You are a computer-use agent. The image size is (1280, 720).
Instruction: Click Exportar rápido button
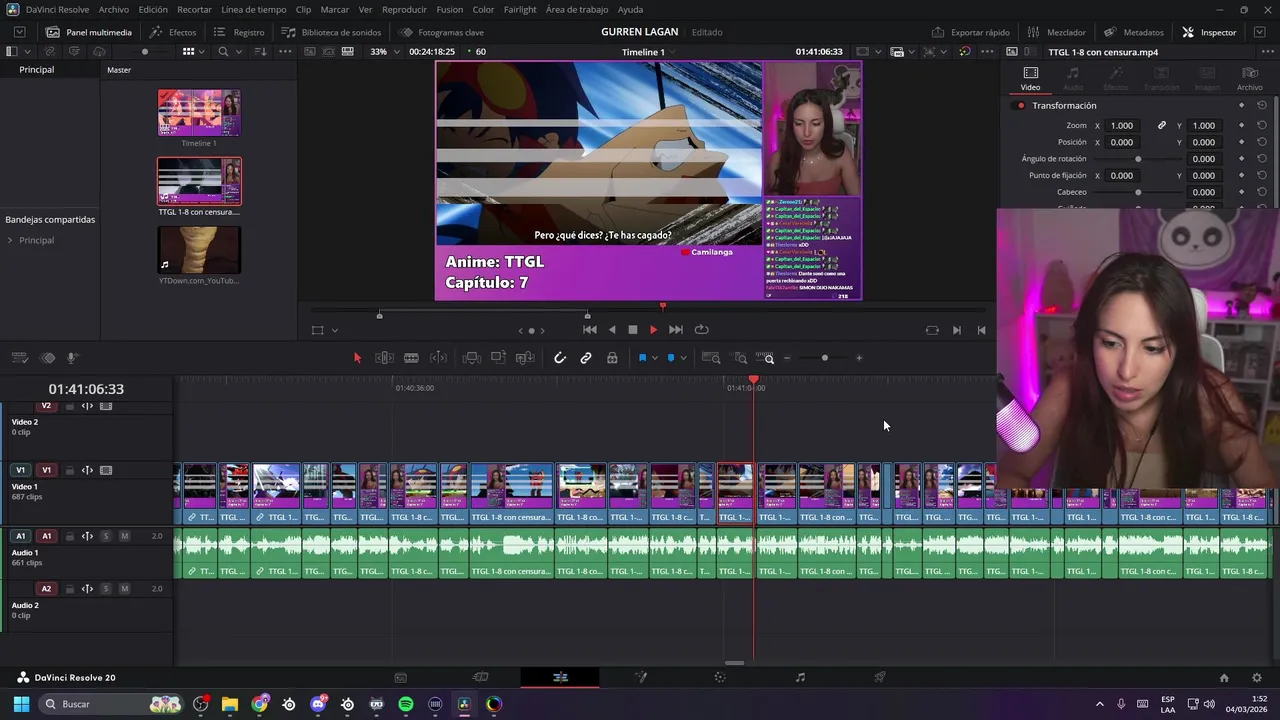[x=971, y=32]
